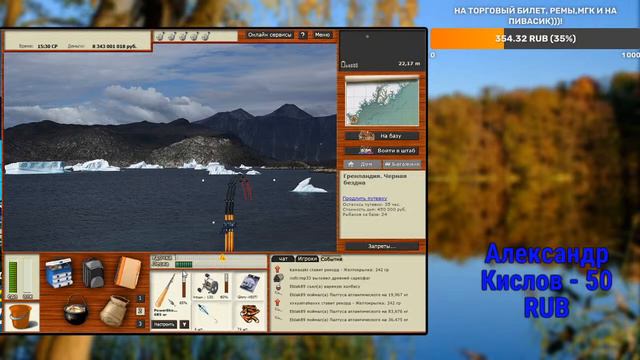The height and width of the screenshot is (360, 640).
Task: Open the Онлайн сервисы menu
Action: click(270, 35)
